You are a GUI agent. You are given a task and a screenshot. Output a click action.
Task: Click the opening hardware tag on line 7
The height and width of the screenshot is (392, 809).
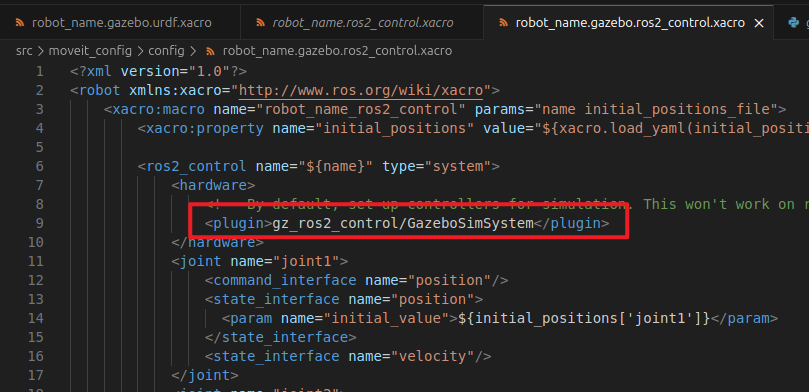pos(214,185)
